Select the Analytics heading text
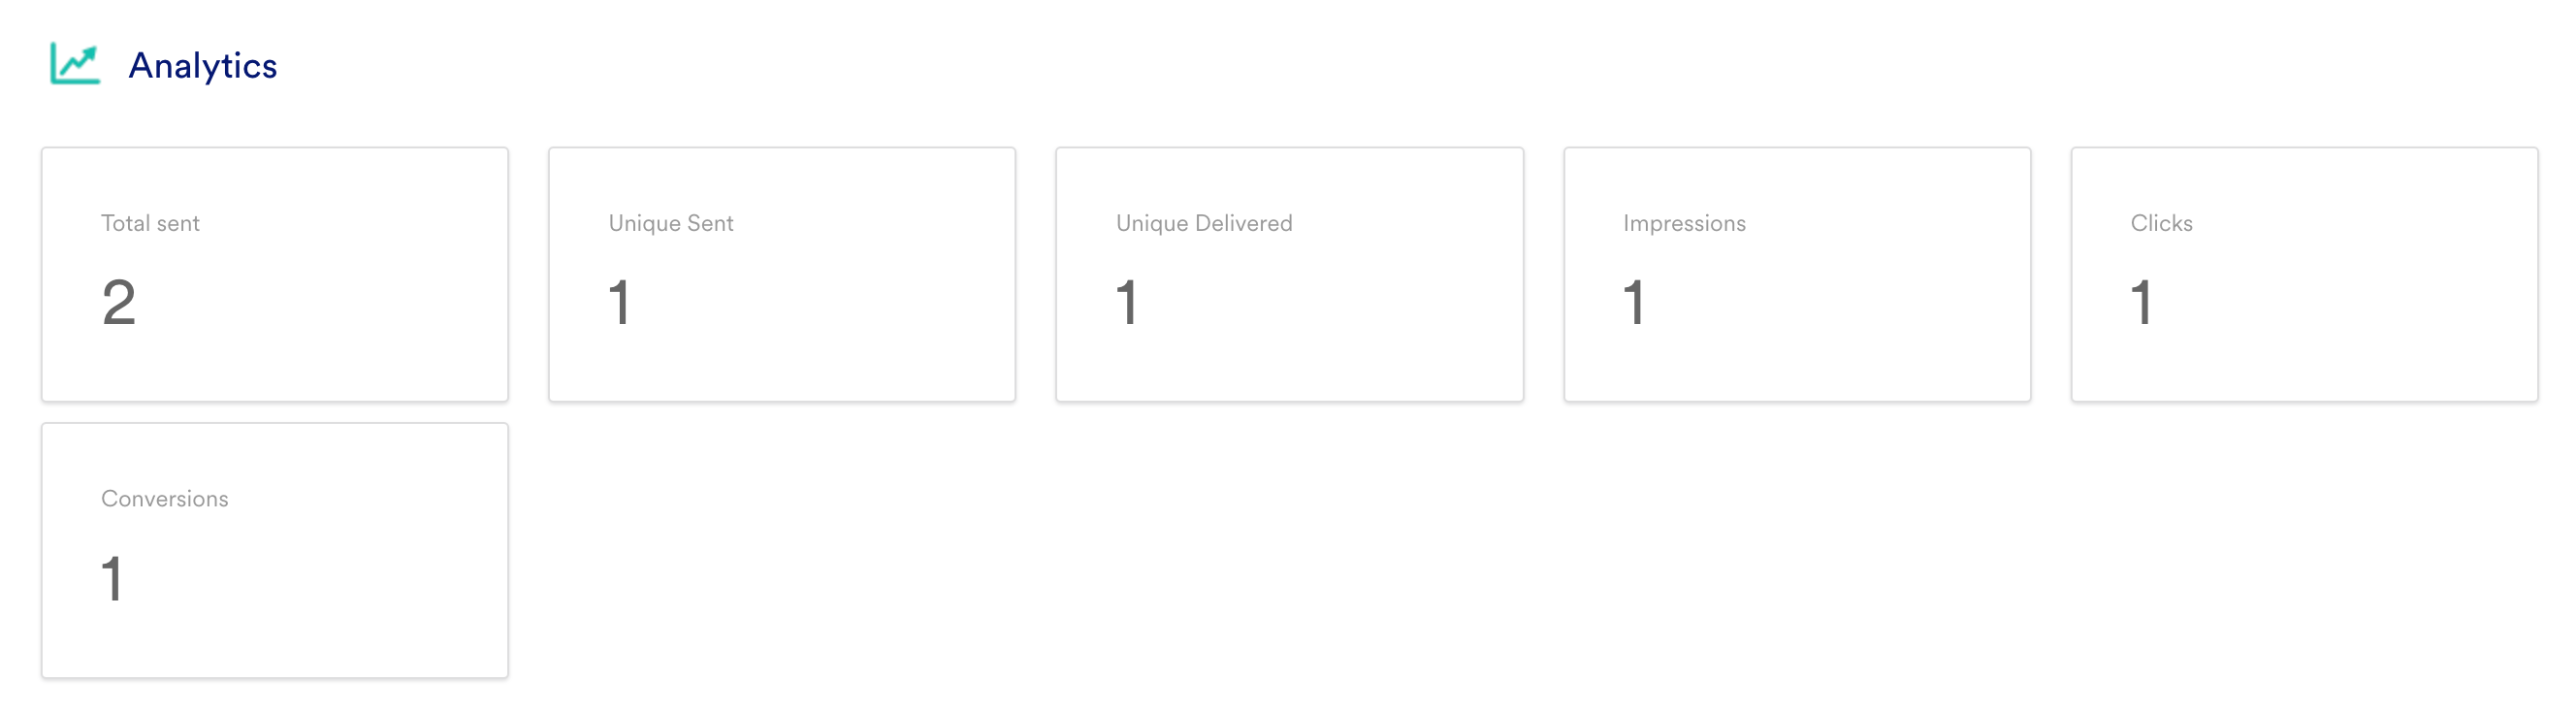 click(x=203, y=66)
